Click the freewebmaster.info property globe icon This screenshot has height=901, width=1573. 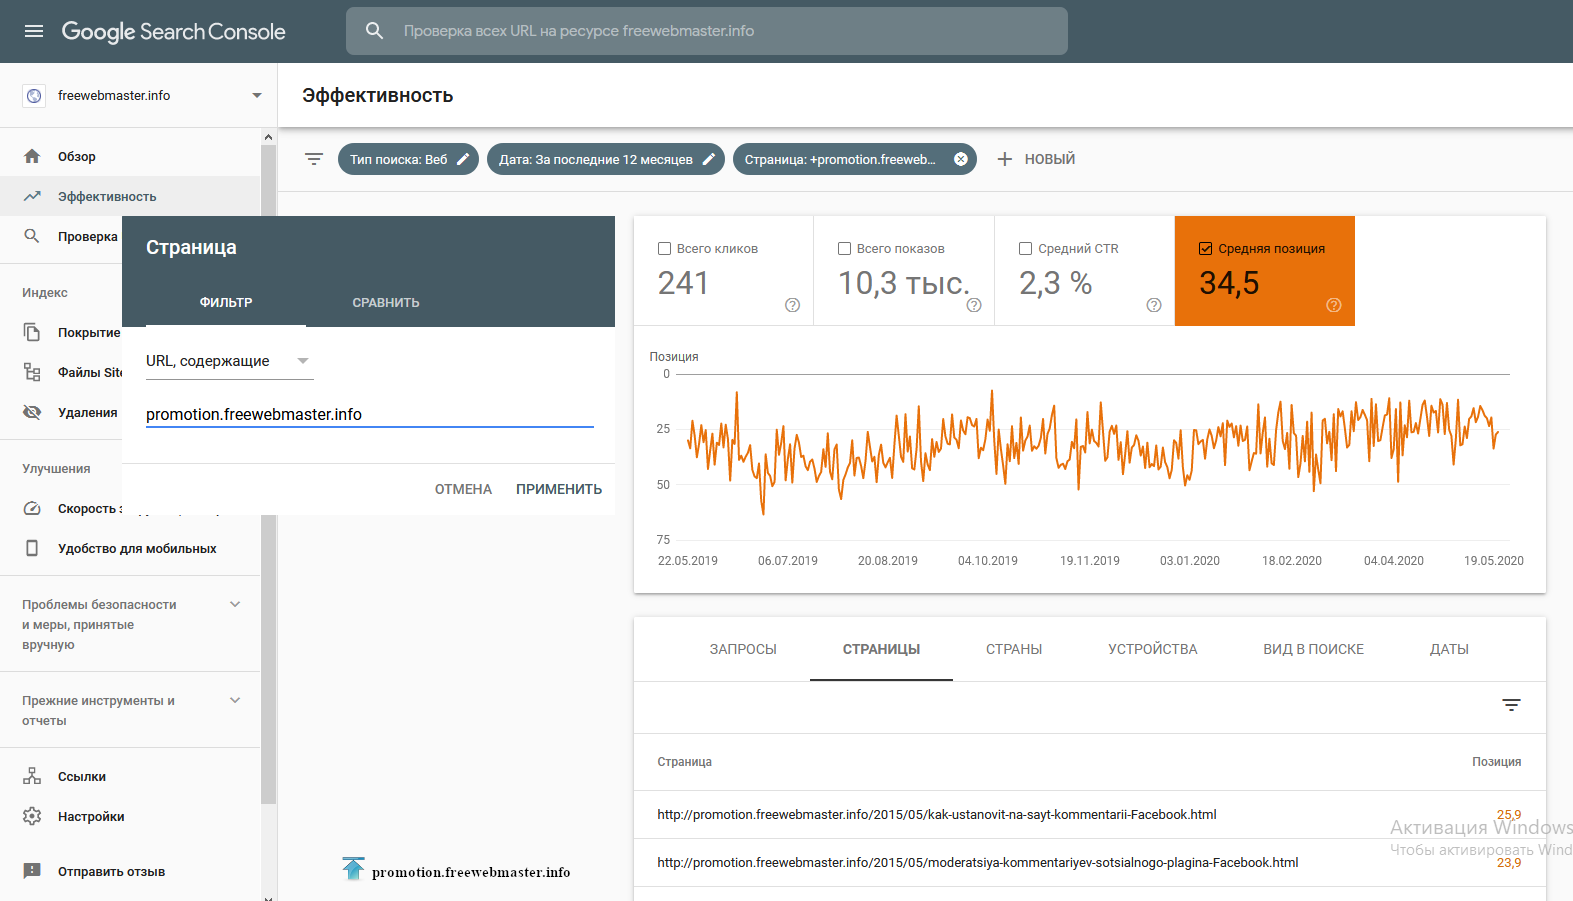pos(34,96)
